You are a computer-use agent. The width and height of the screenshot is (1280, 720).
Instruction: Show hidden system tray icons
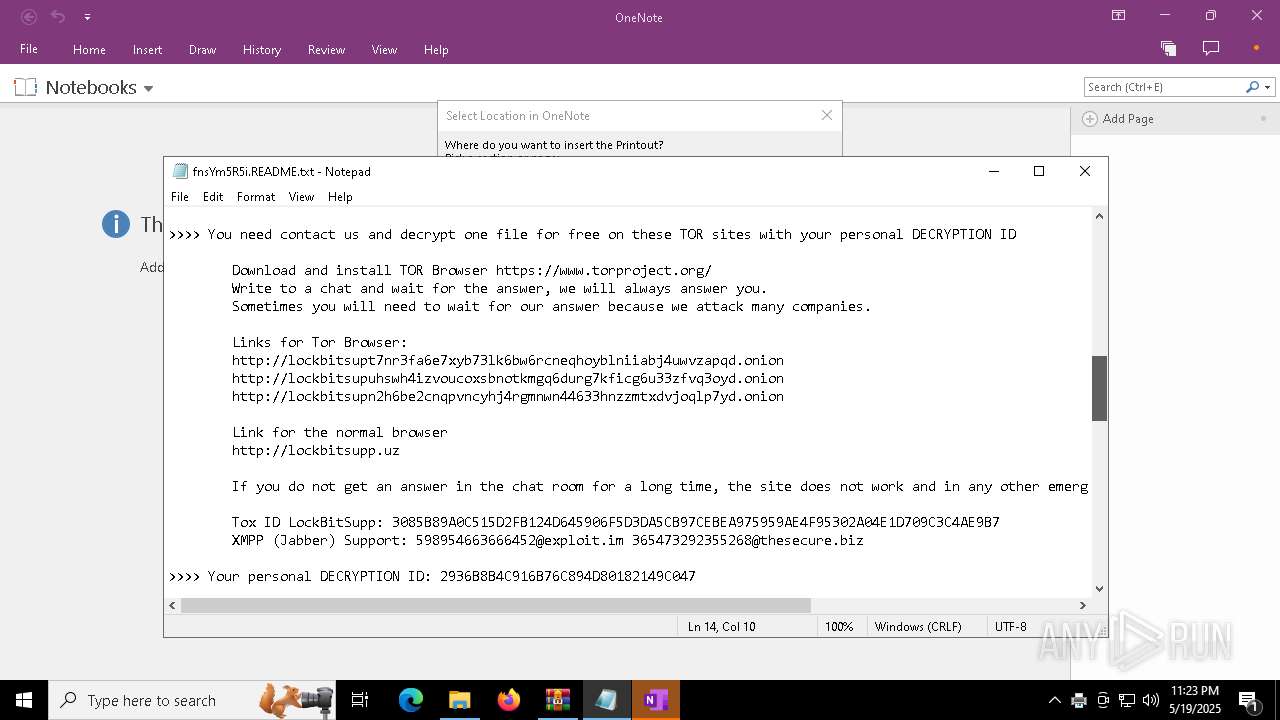pyautogui.click(x=1054, y=700)
